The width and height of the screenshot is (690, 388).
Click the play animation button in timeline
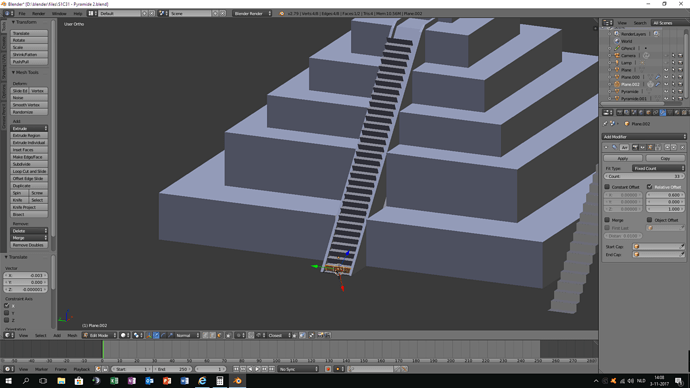tap(257, 369)
